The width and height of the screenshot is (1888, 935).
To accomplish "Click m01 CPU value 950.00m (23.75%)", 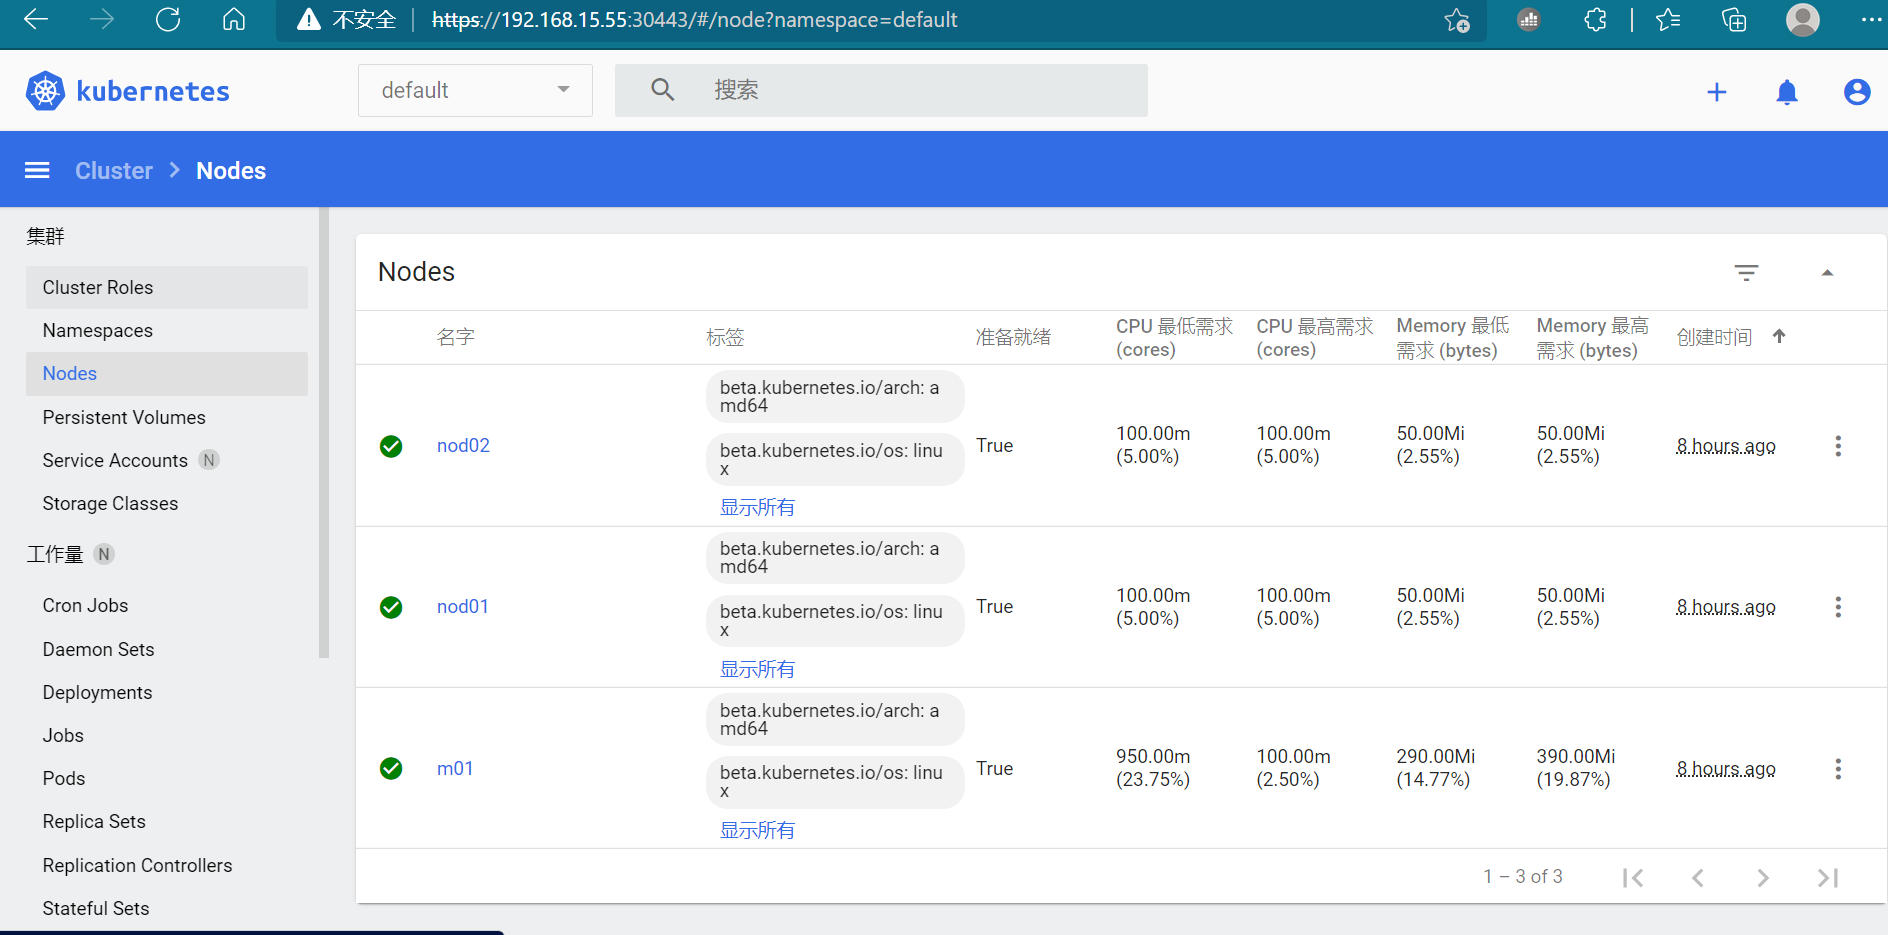I will click(1153, 768).
